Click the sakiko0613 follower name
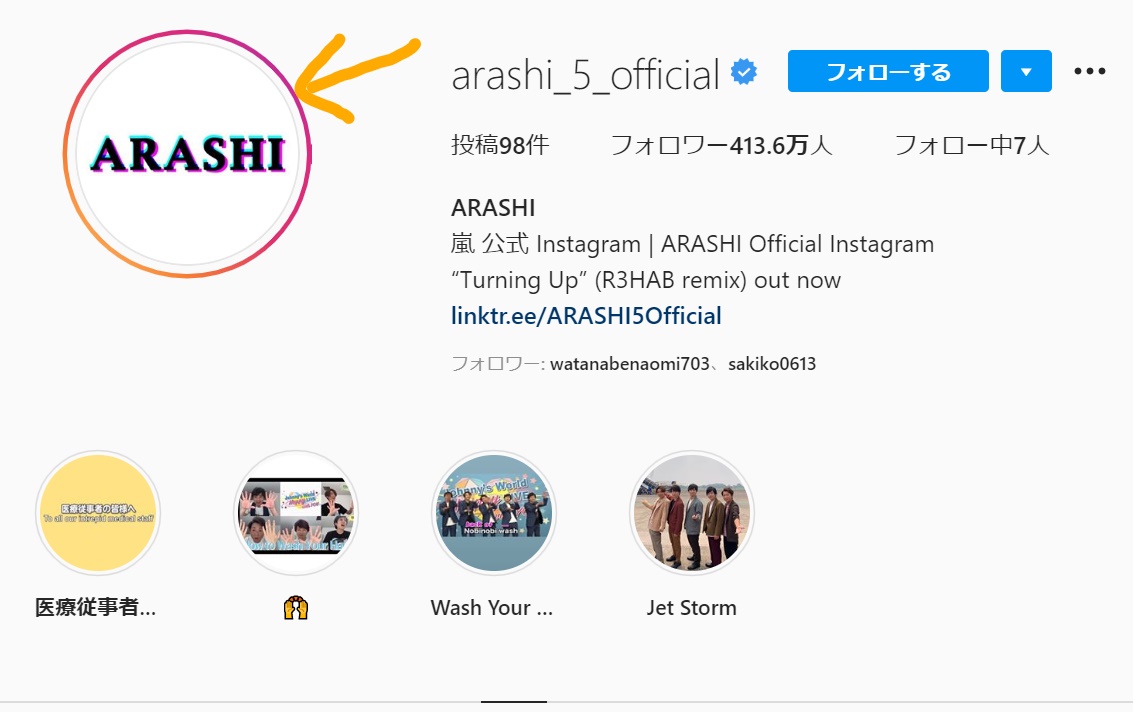This screenshot has width=1133, height=712. [772, 364]
